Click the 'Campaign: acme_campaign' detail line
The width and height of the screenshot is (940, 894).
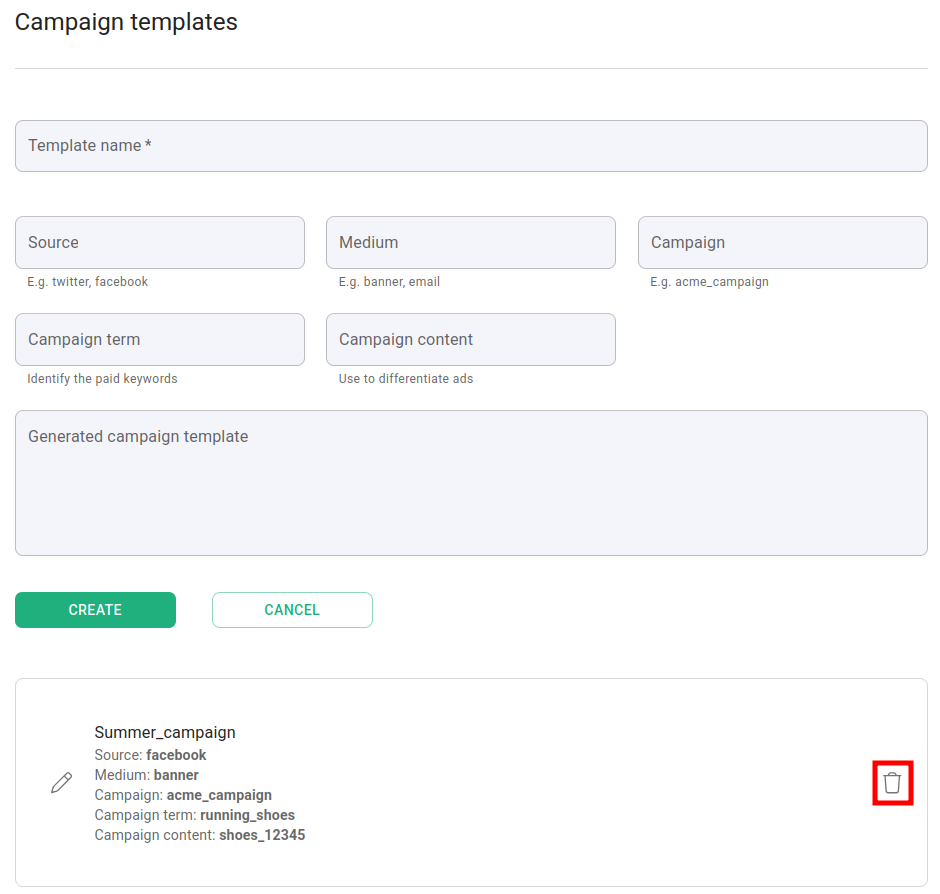tap(183, 795)
